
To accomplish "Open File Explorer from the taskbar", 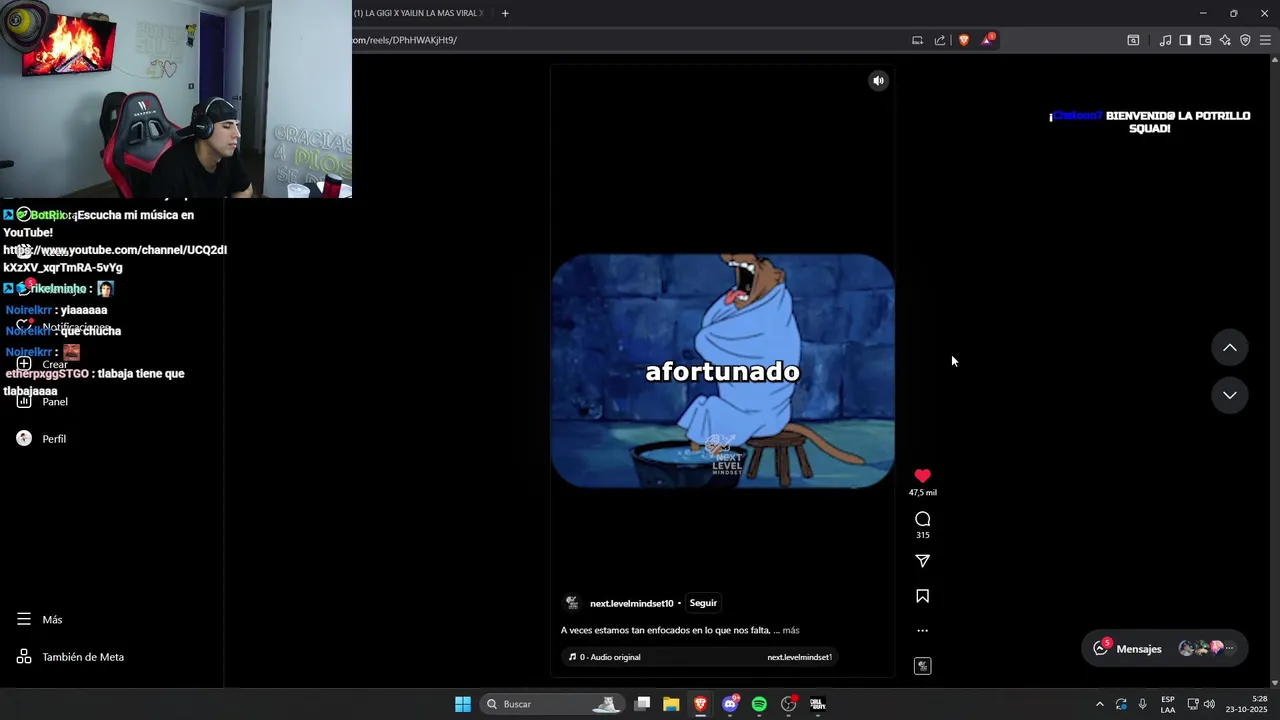I will [671, 704].
